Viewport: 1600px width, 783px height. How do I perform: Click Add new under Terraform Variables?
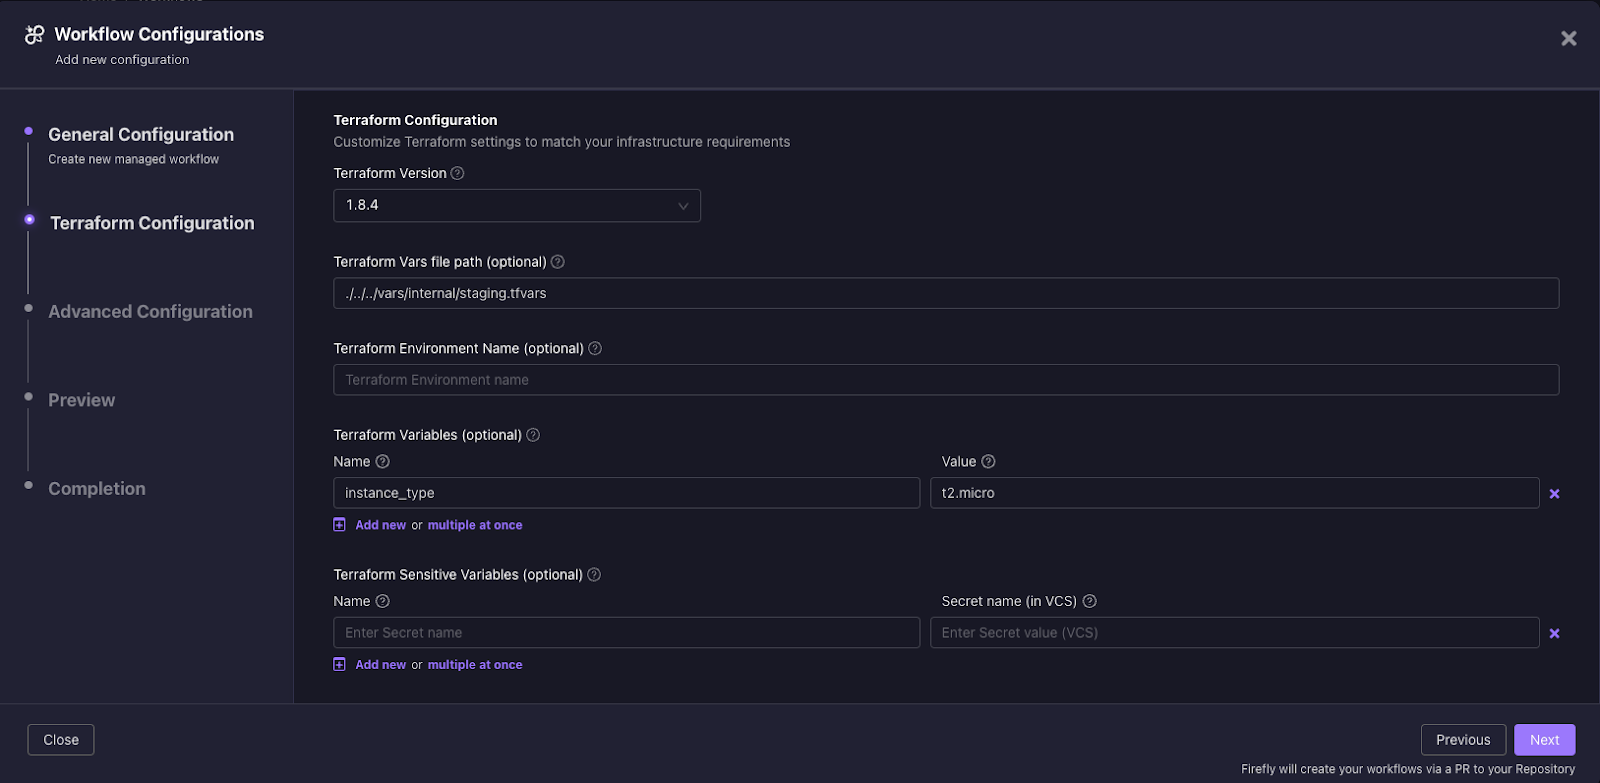[x=381, y=525]
